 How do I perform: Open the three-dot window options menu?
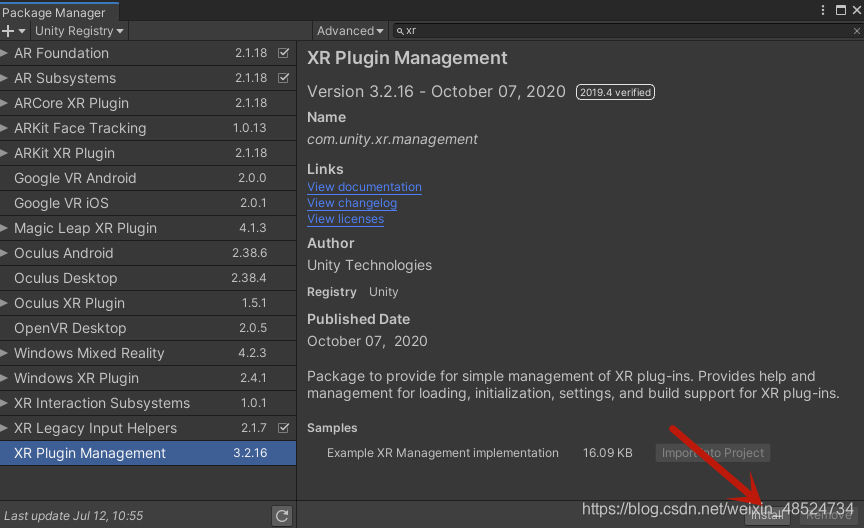(823, 10)
